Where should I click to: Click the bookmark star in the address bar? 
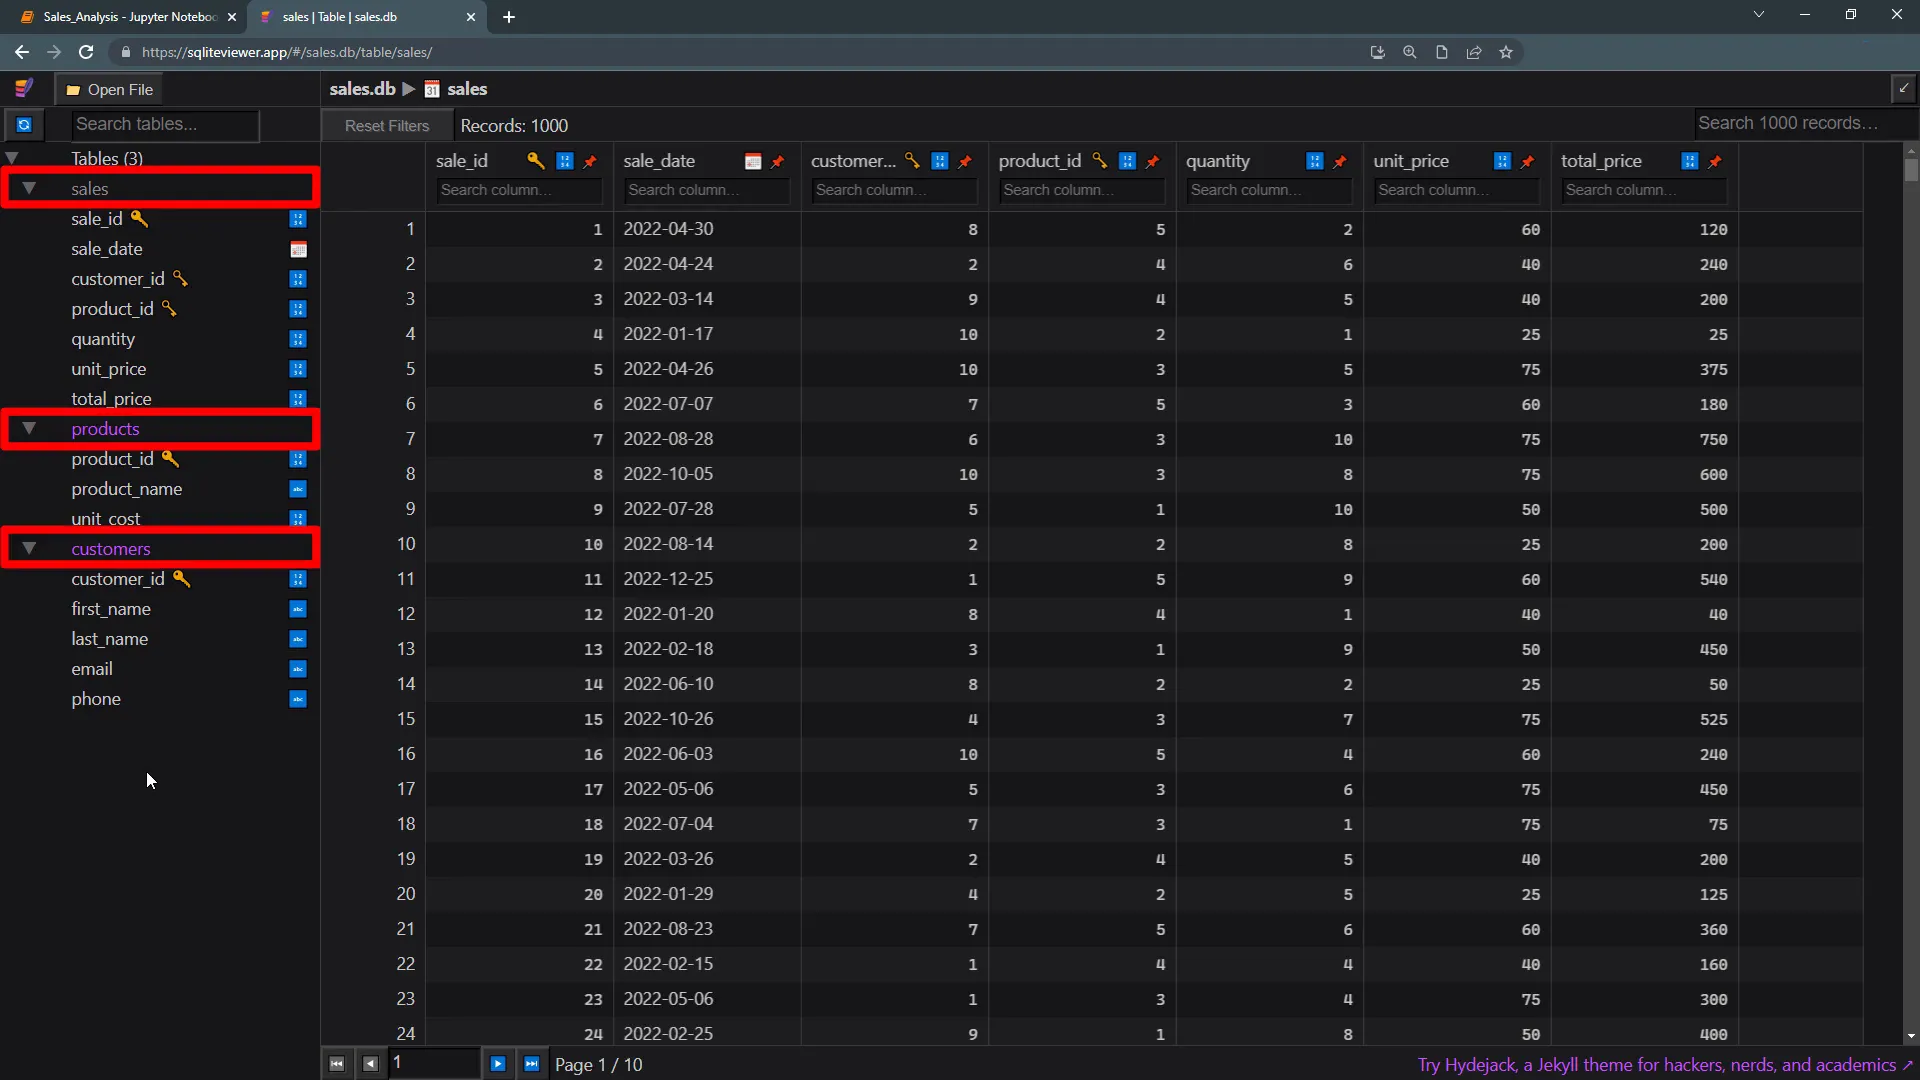click(x=1507, y=52)
